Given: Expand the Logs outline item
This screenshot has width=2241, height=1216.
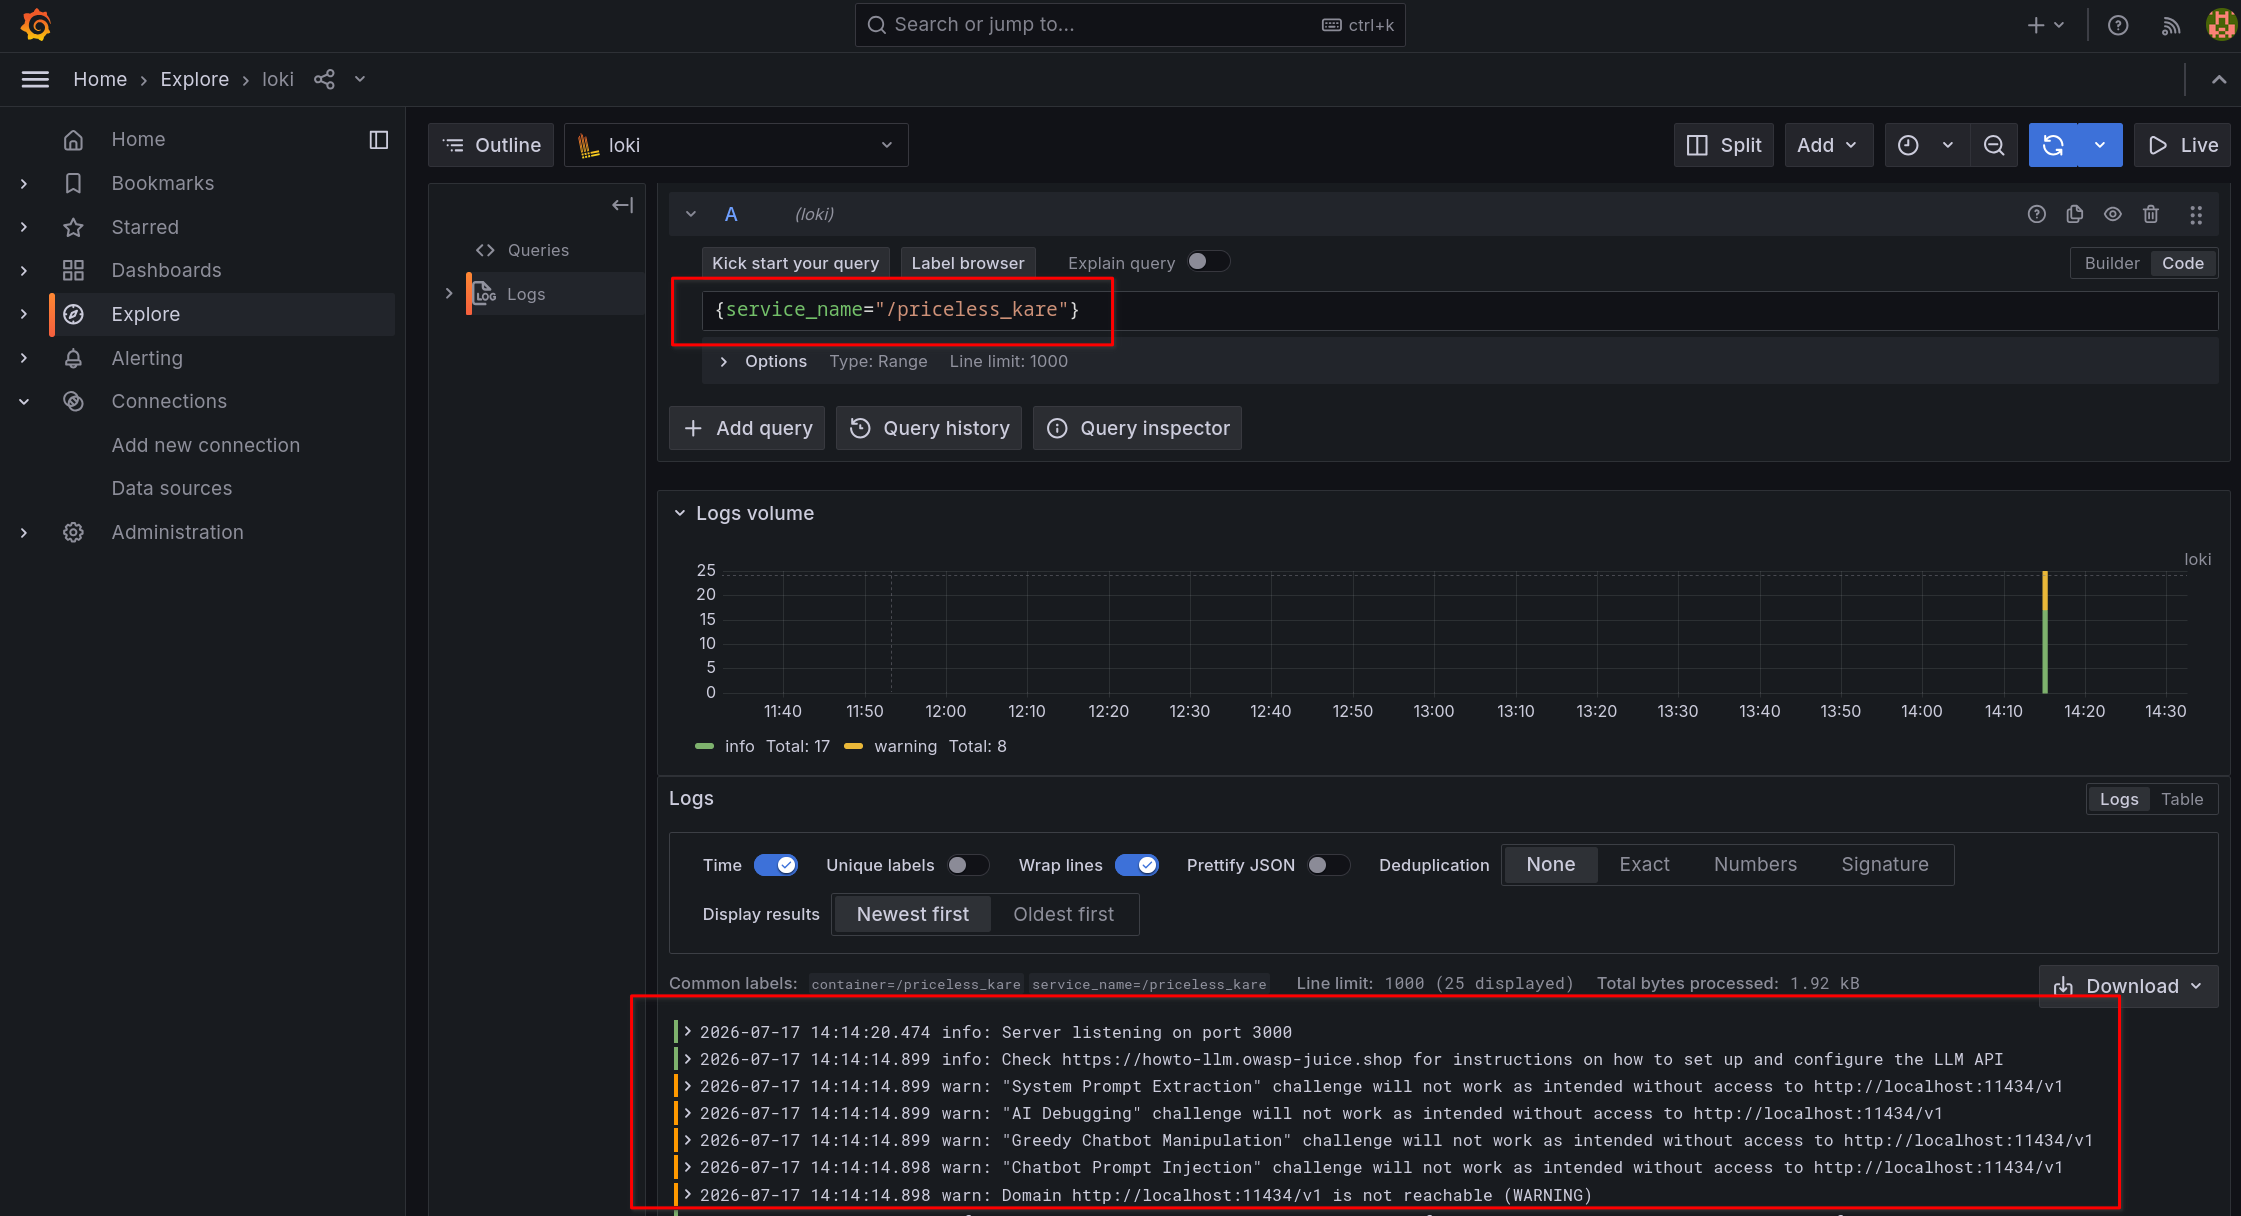Looking at the screenshot, I should 449,294.
